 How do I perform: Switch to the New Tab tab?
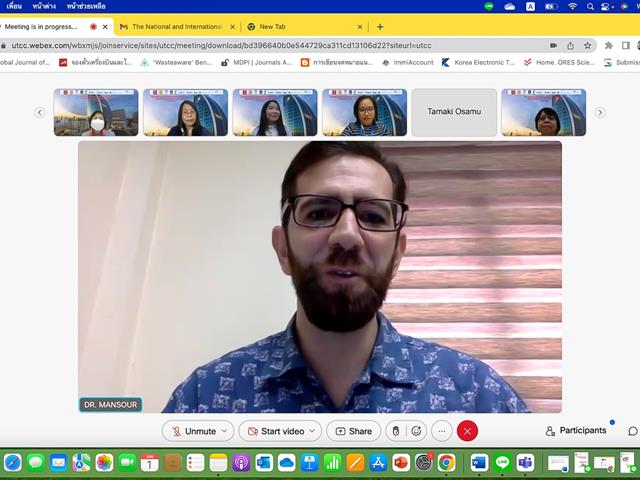tap(272, 27)
